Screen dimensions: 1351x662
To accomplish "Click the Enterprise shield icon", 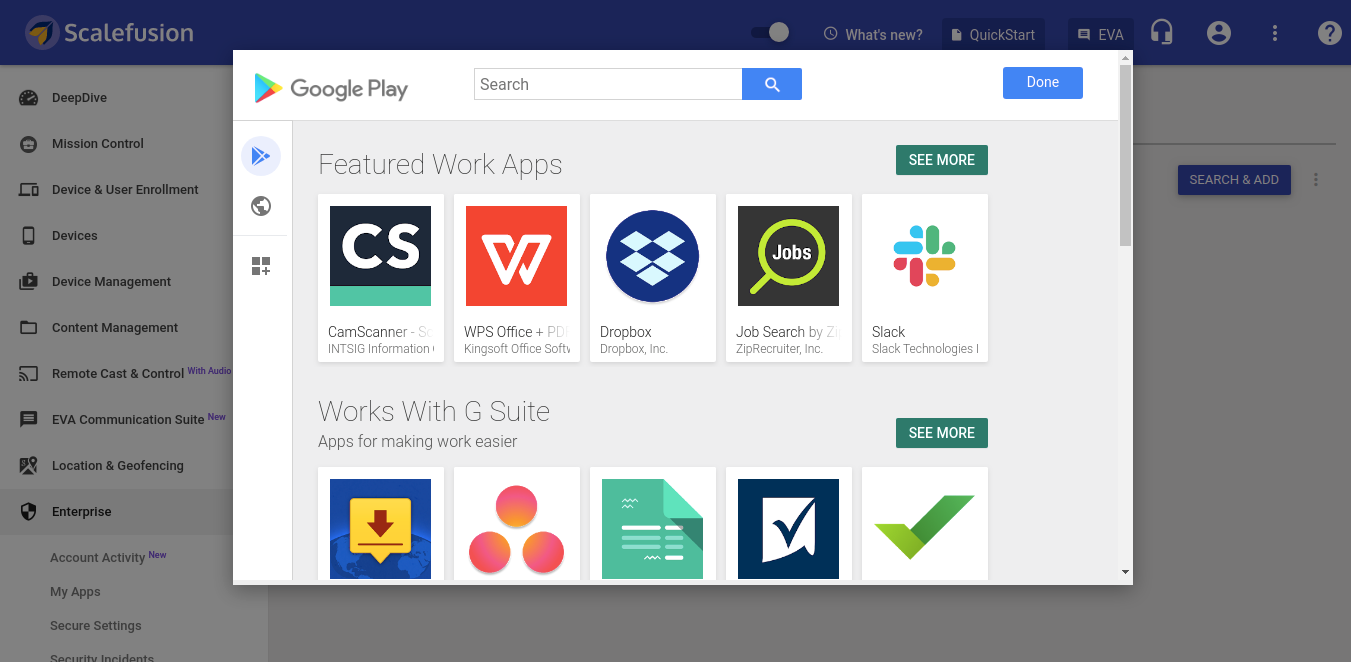I will pyautogui.click(x=29, y=512).
